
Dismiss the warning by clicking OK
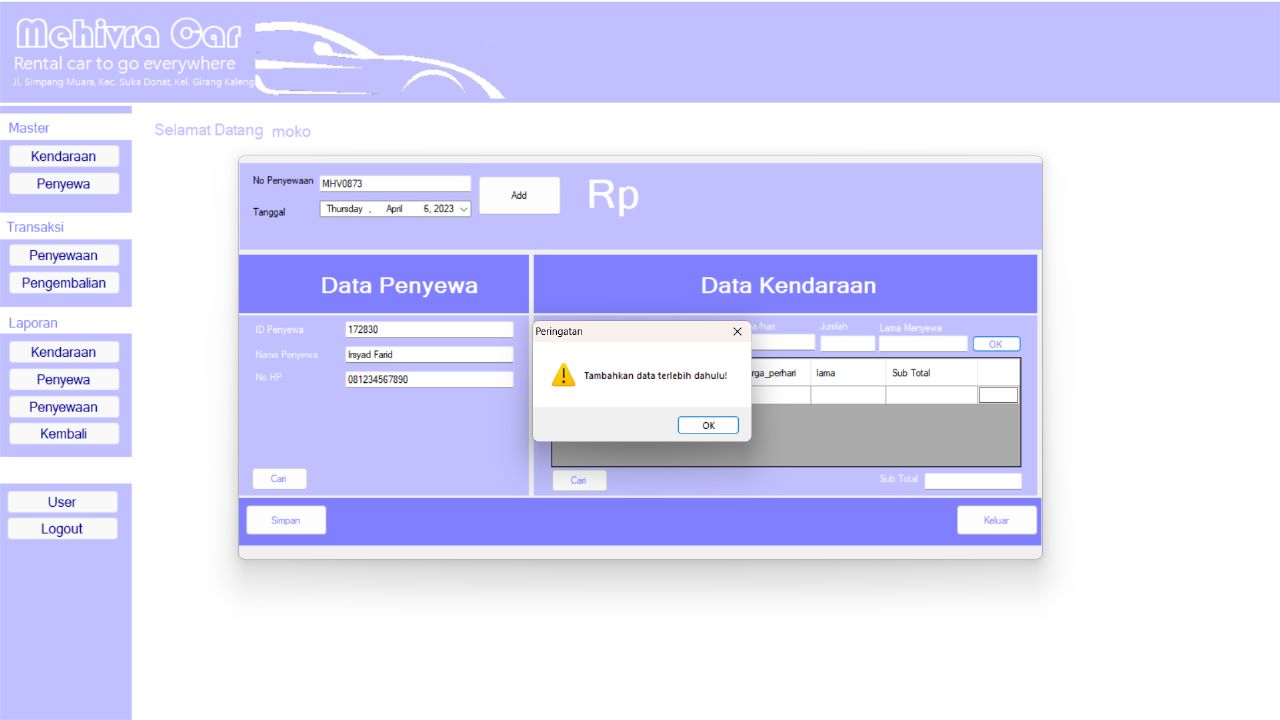[x=707, y=424]
